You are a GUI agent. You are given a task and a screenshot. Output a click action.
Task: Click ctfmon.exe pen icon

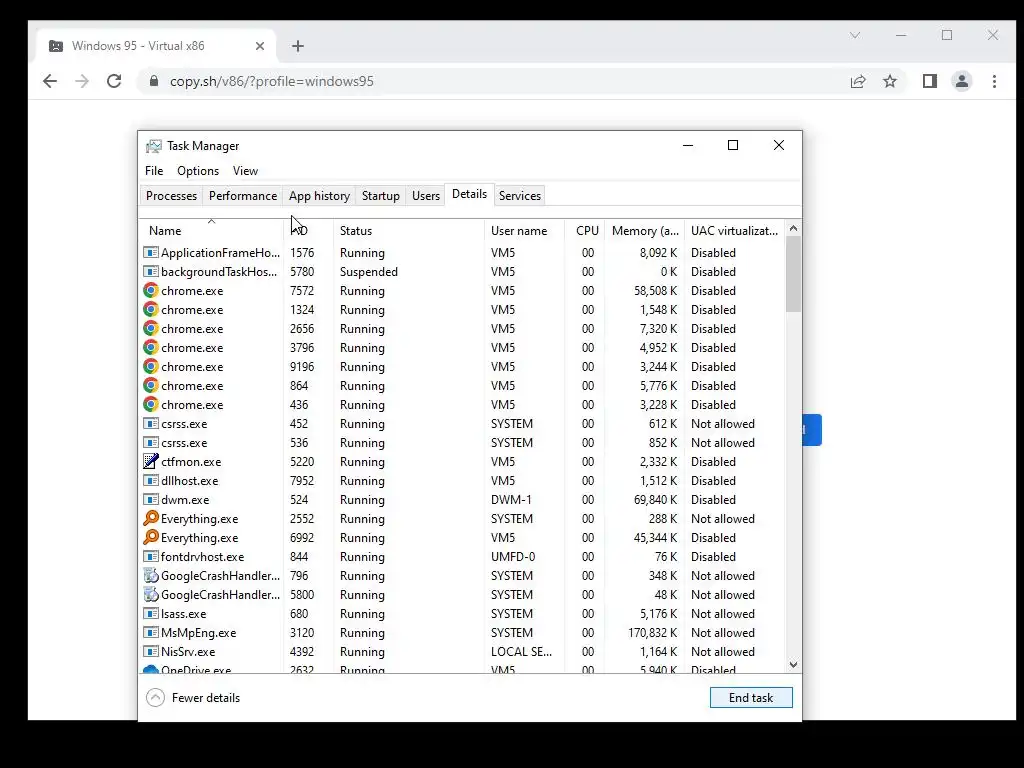click(x=151, y=462)
